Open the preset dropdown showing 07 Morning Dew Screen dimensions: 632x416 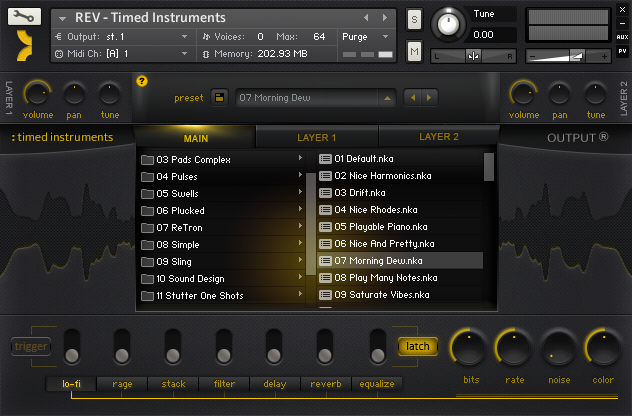[316, 98]
